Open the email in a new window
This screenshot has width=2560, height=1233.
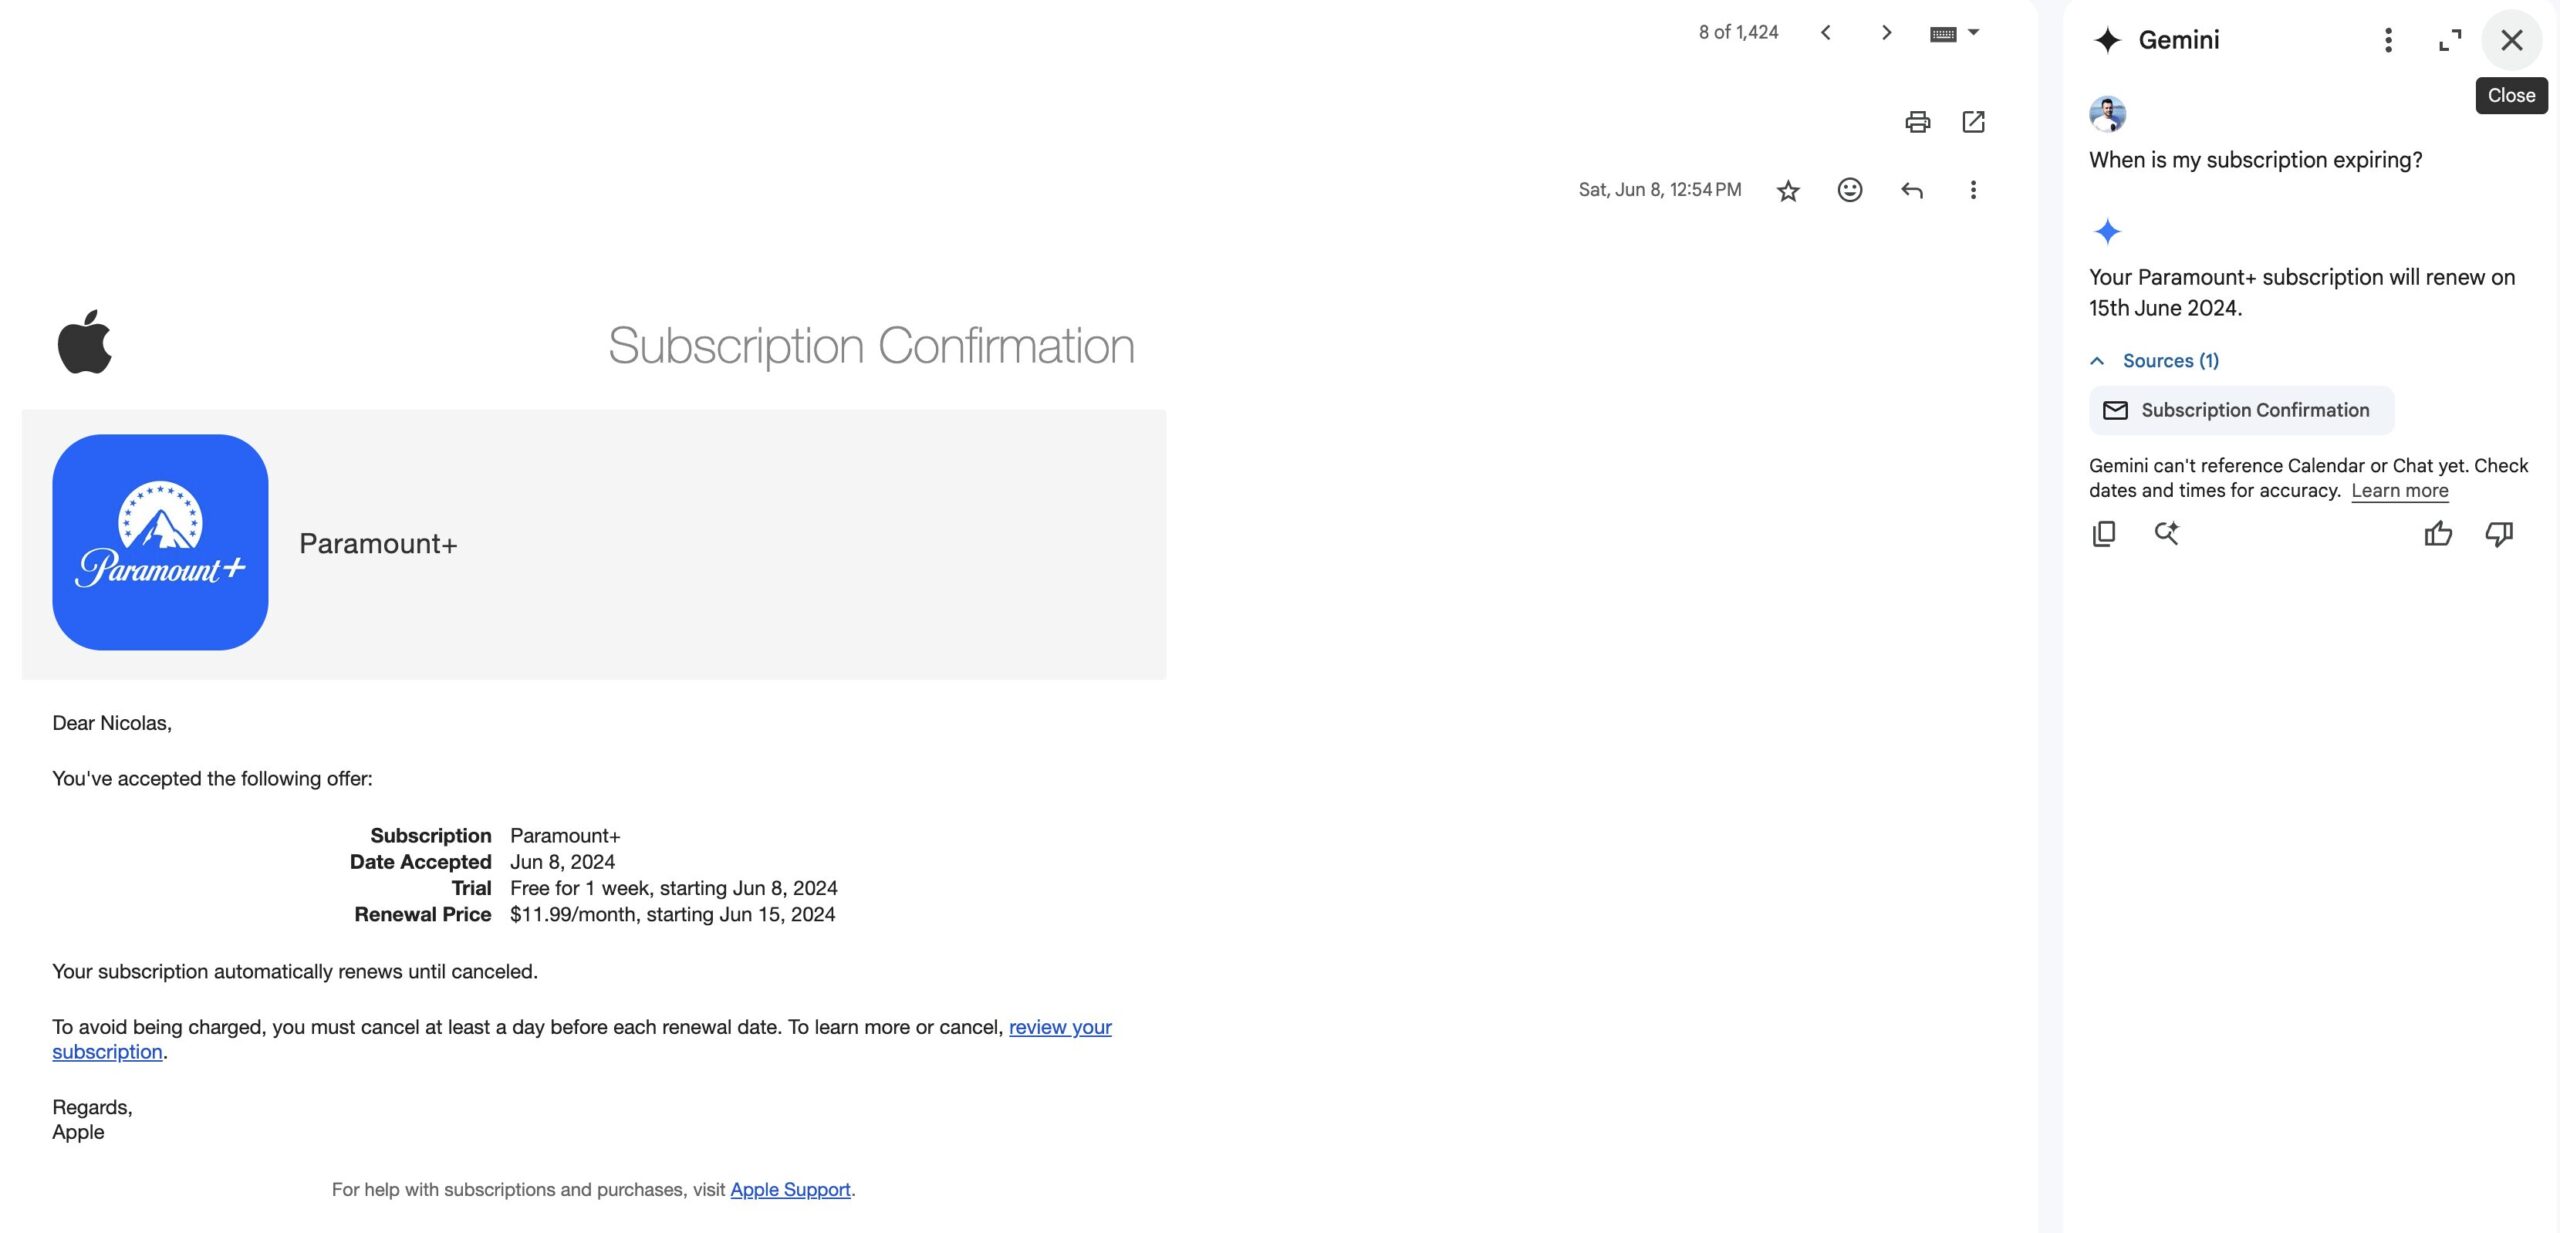click(1973, 122)
